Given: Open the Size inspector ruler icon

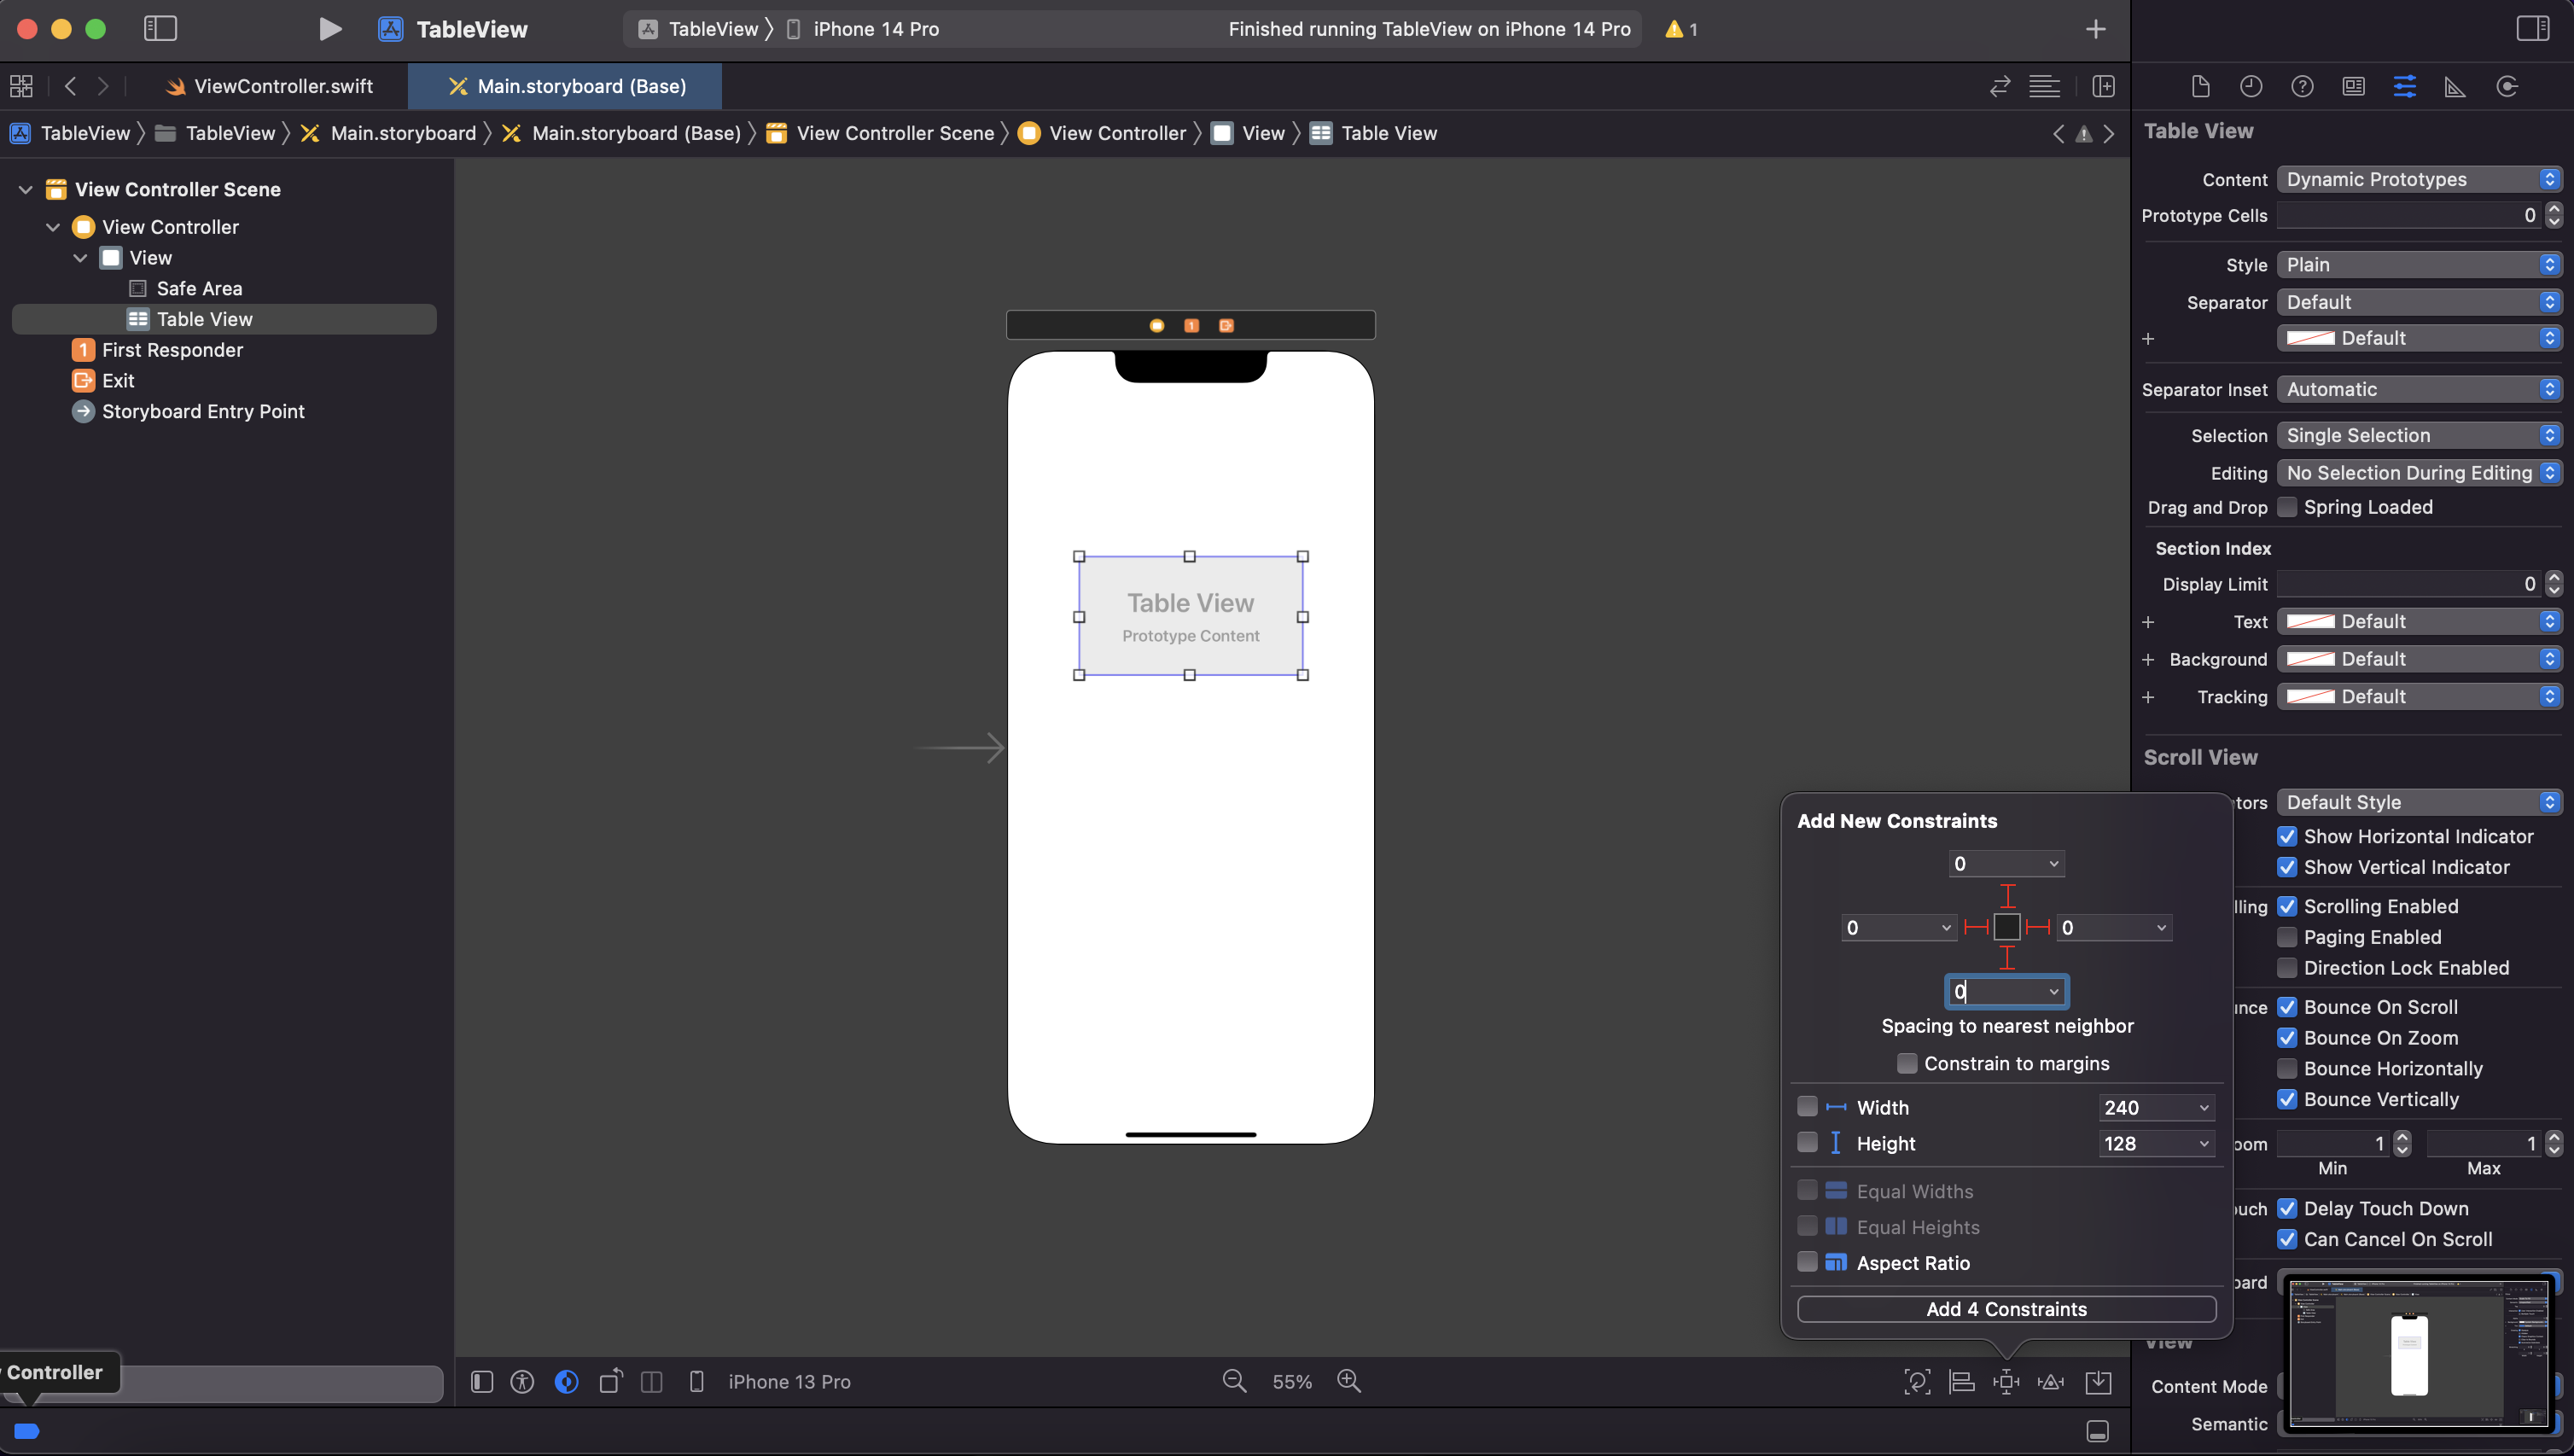Looking at the screenshot, I should [2455, 87].
